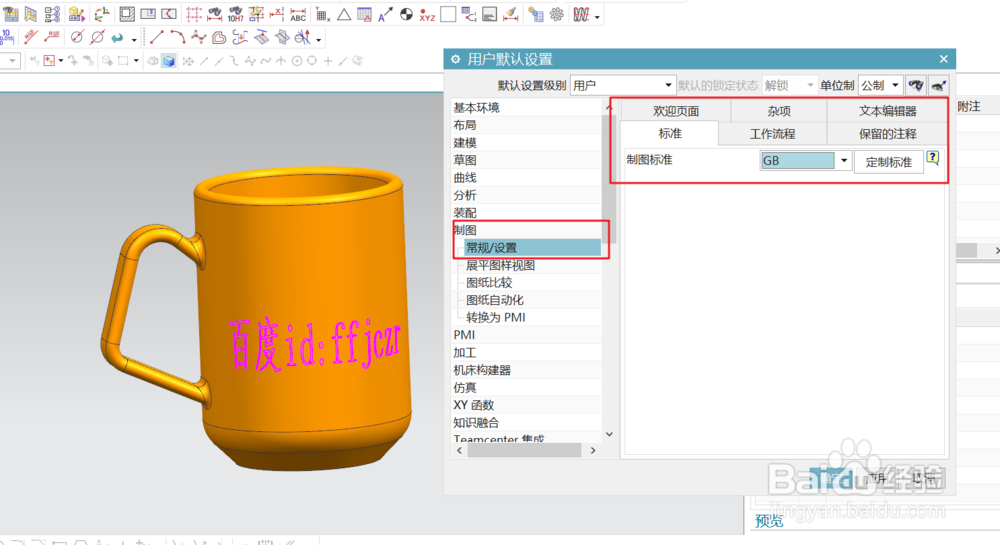
Task: Switch to the 文本编辑器 tab
Action: pos(887,111)
